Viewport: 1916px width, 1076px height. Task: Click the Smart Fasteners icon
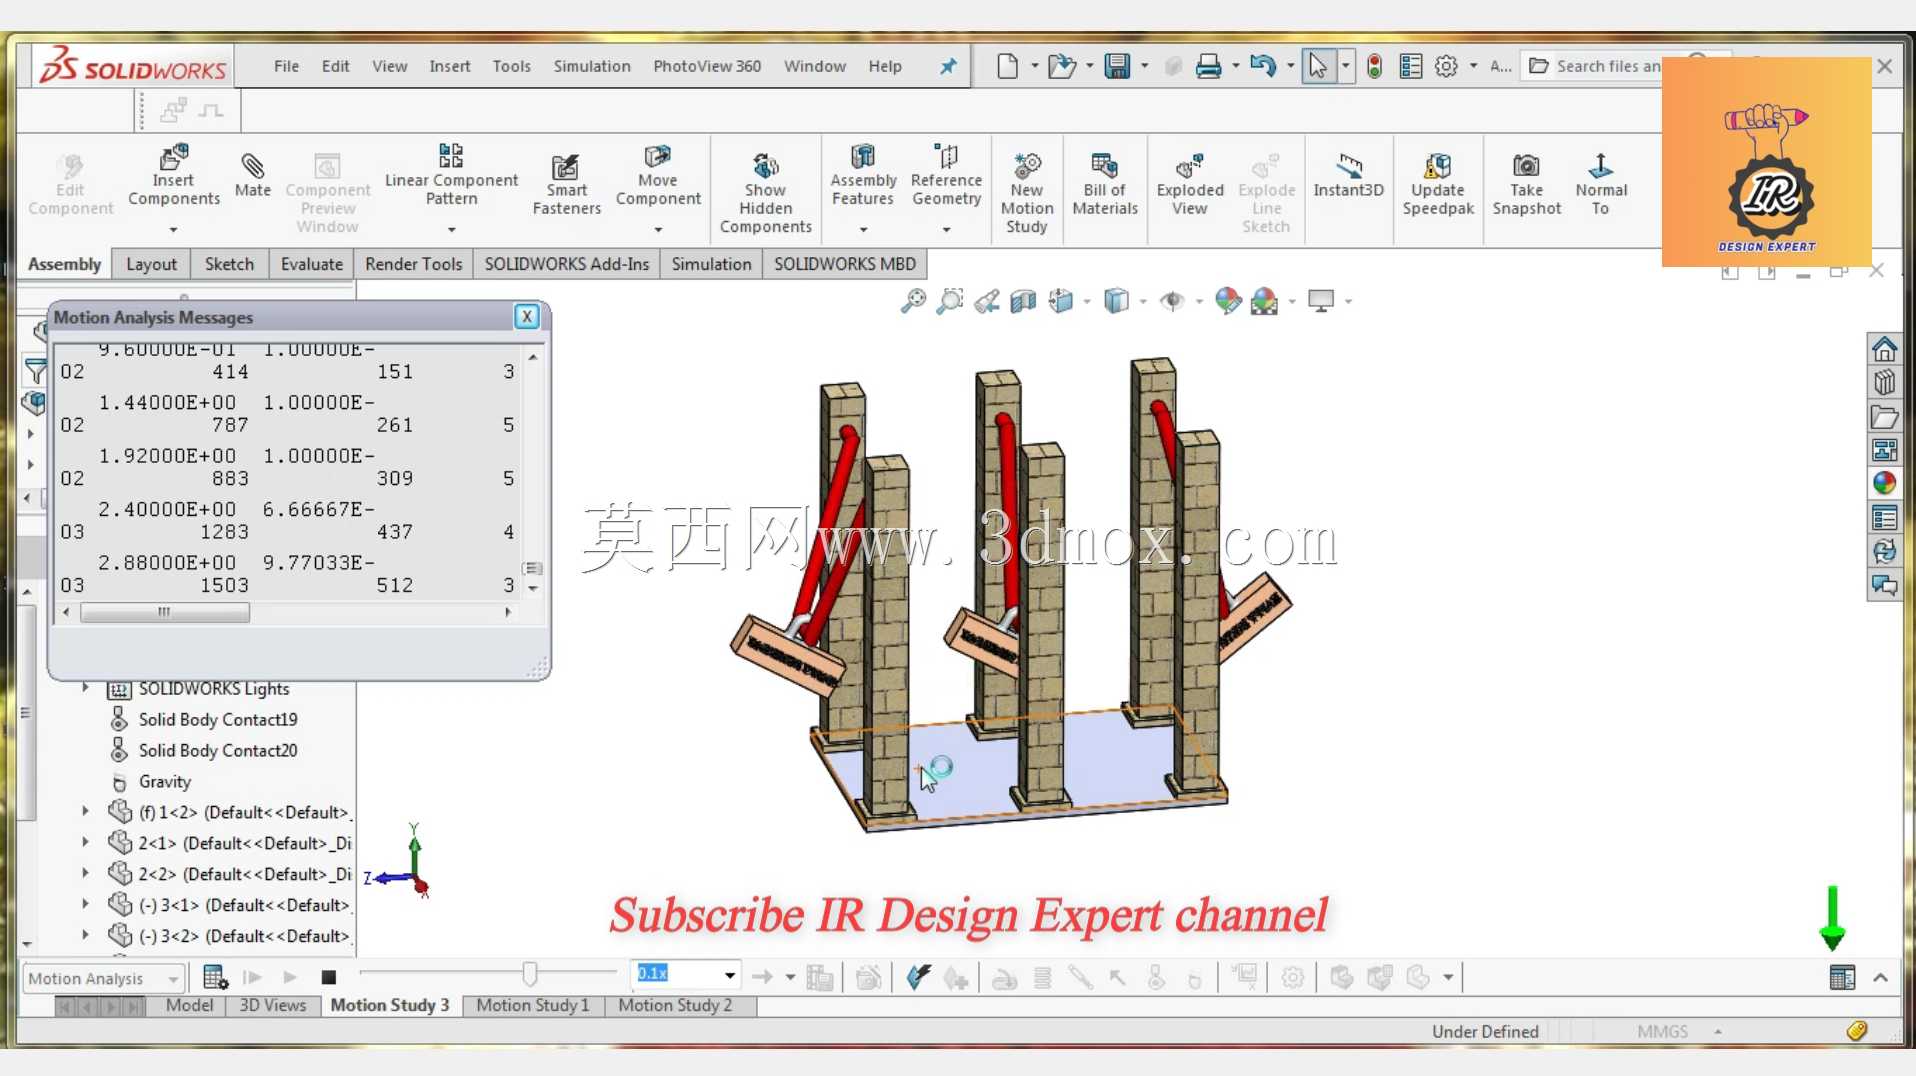point(565,166)
